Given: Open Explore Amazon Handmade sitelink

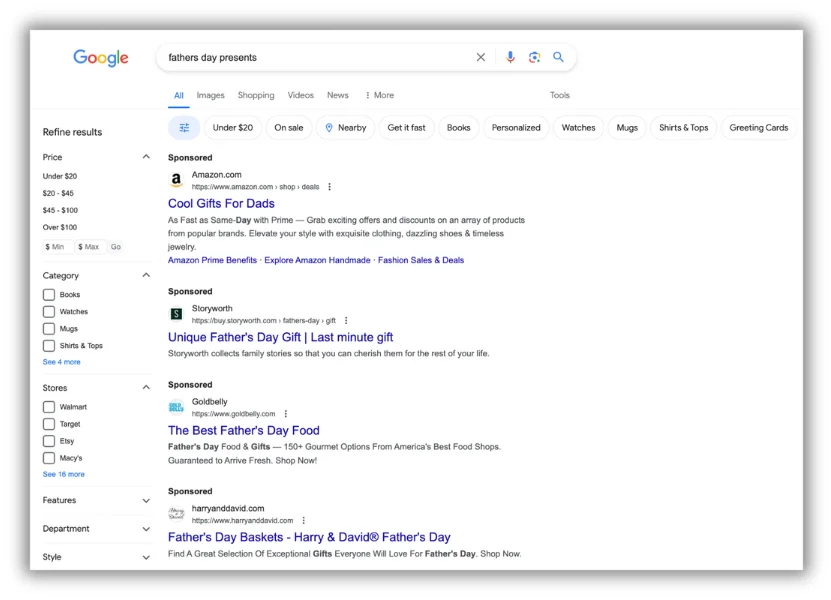Looking at the screenshot, I should pyautogui.click(x=317, y=260).
